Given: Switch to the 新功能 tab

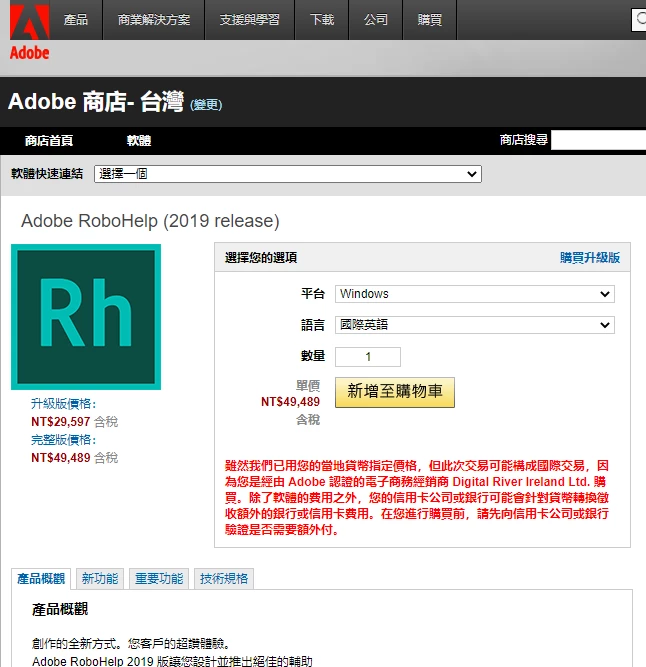Looking at the screenshot, I should point(100,579).
